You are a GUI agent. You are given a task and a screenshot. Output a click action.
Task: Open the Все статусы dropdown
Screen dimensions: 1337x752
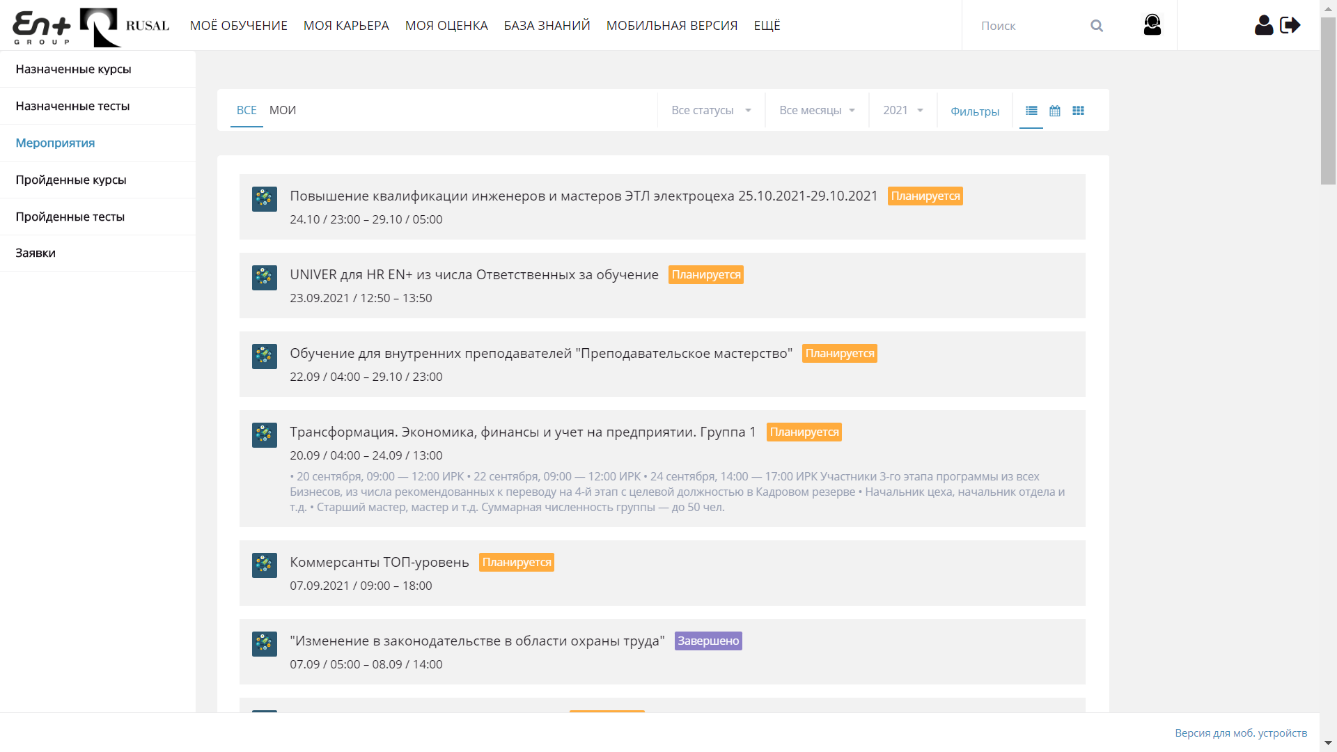click(711, 111)
